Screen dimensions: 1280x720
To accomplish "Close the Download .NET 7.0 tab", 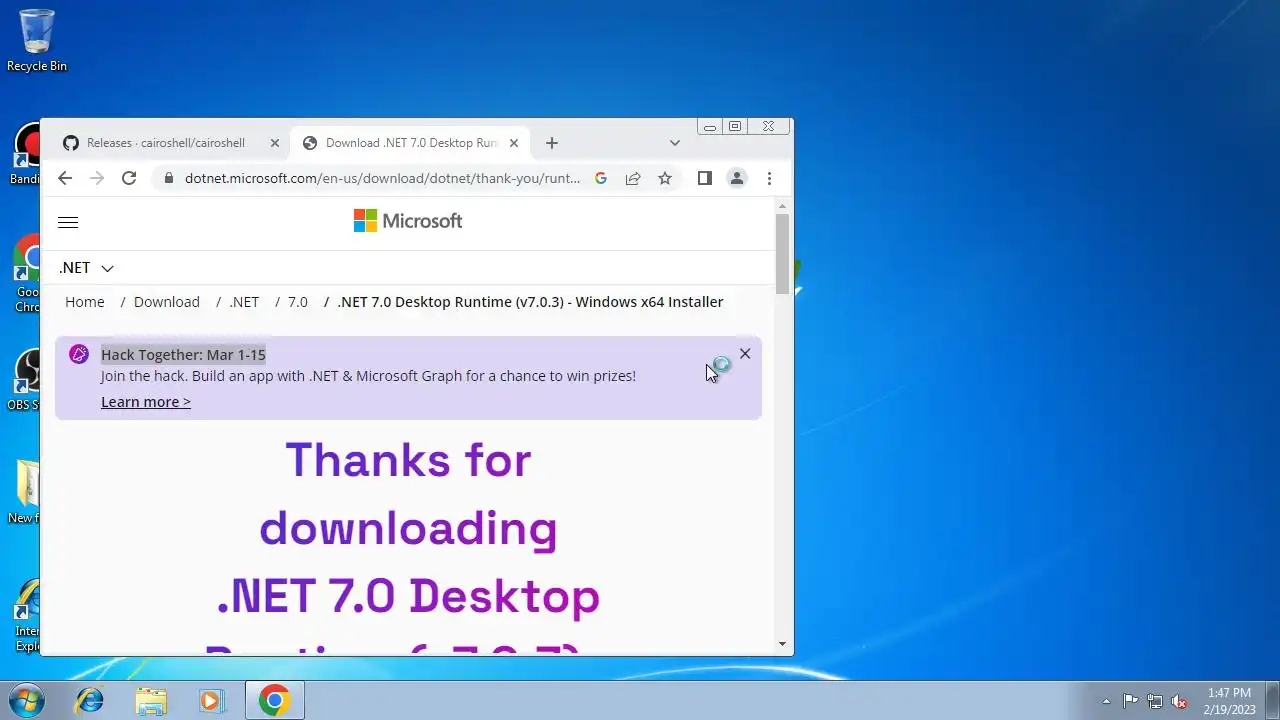I will (x=514, y=143).
